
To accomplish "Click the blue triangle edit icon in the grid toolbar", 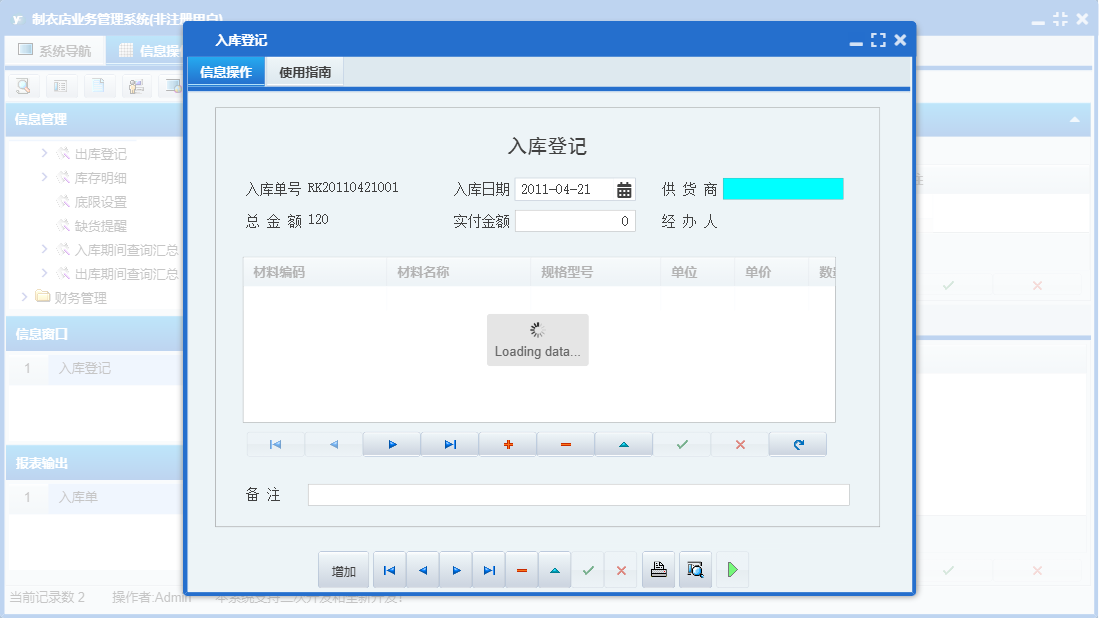I will 623,444.
